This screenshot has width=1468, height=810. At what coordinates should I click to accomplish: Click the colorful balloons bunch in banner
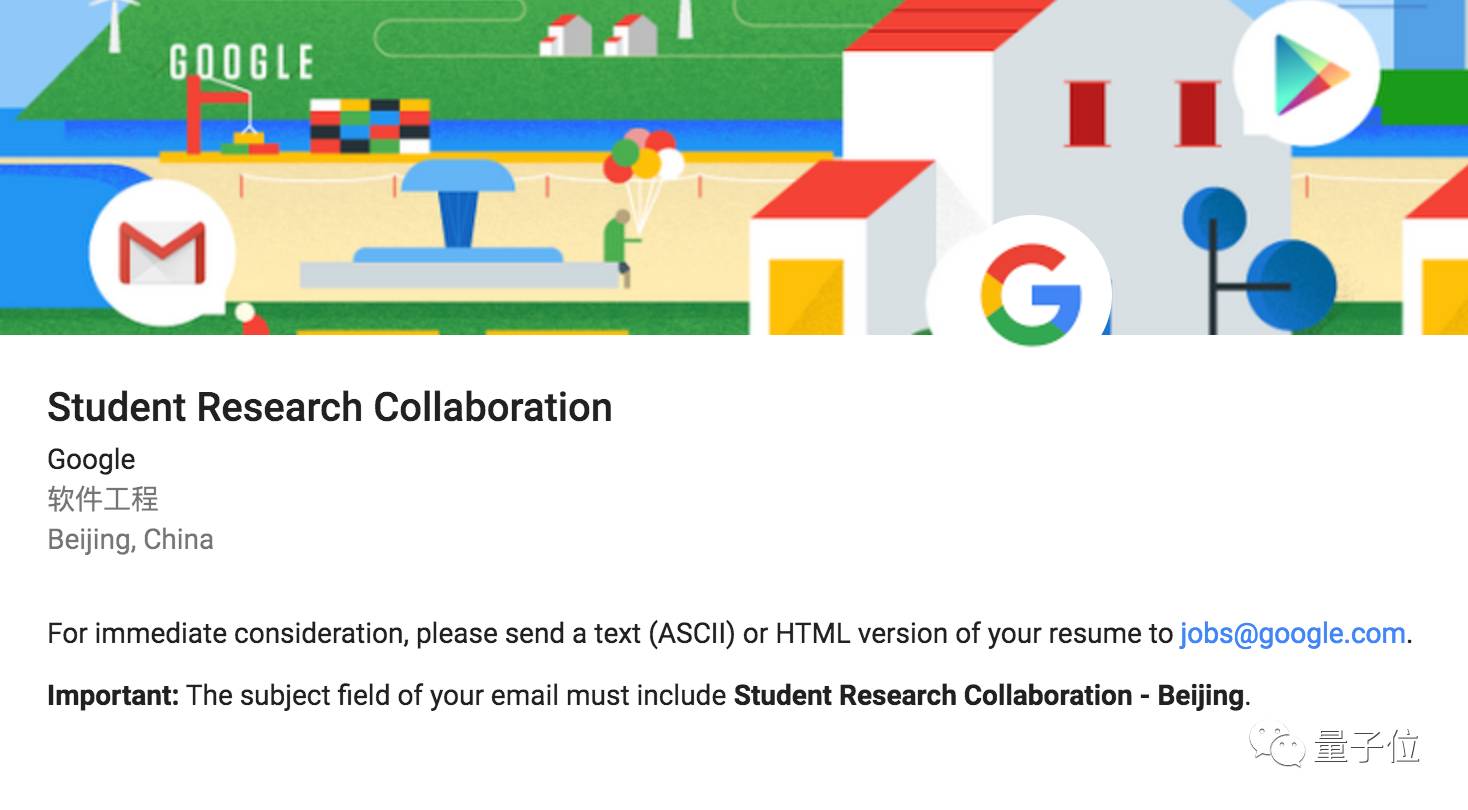pos(642,160)
